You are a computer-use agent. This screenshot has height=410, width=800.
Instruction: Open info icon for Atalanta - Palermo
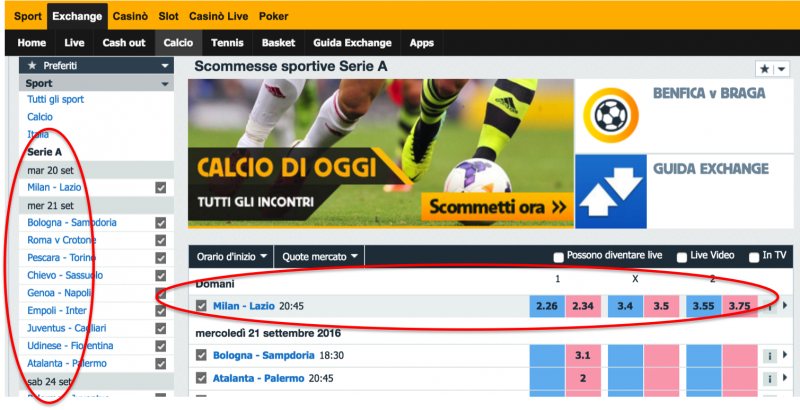point(769,379)
